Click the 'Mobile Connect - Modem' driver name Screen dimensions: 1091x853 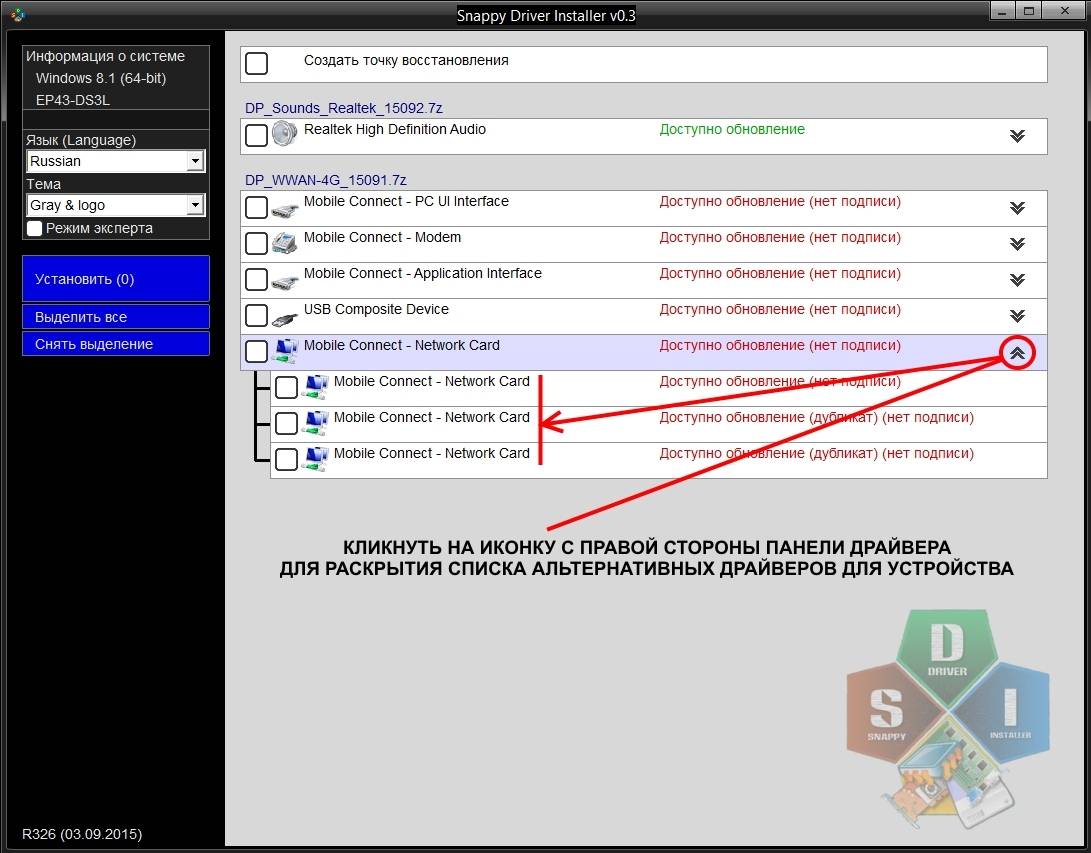[x=382, y=237]
